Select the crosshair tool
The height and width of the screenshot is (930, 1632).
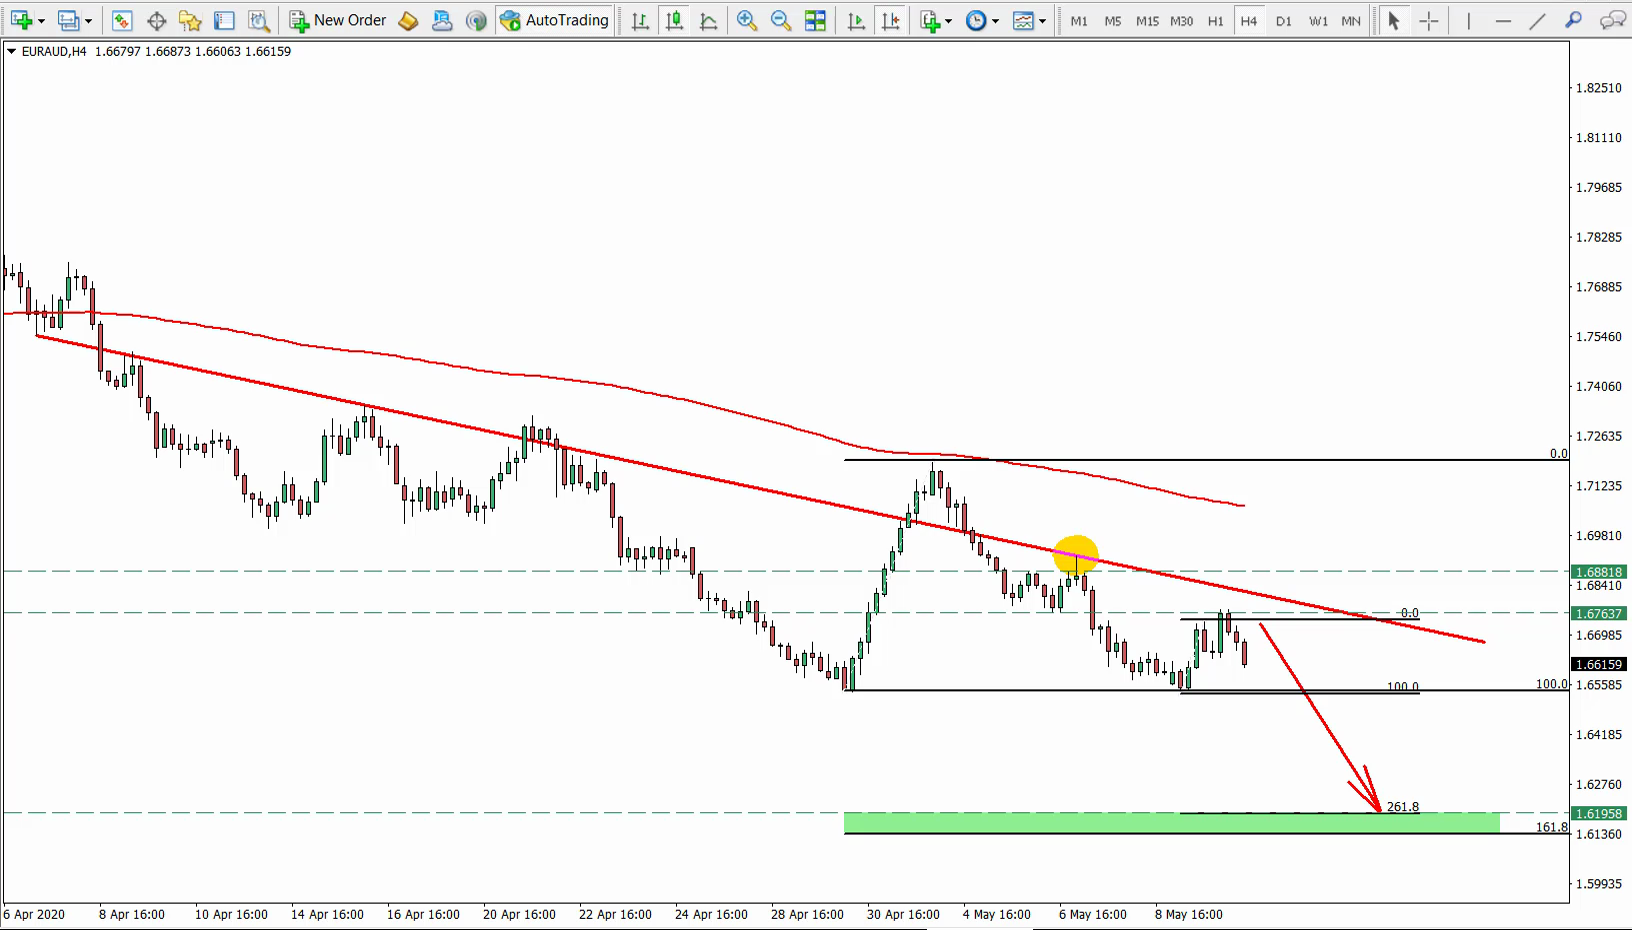click(1429, 20)
